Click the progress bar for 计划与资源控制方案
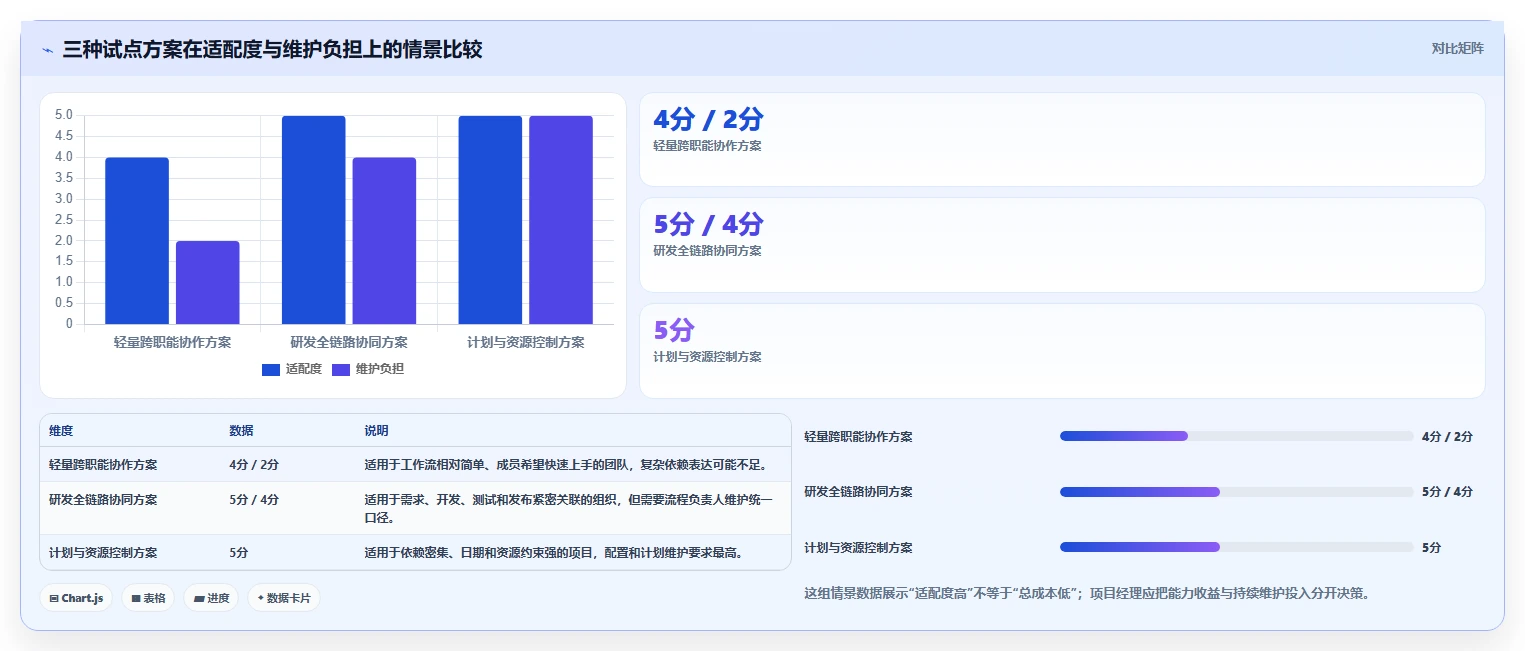 (1236, 547)
